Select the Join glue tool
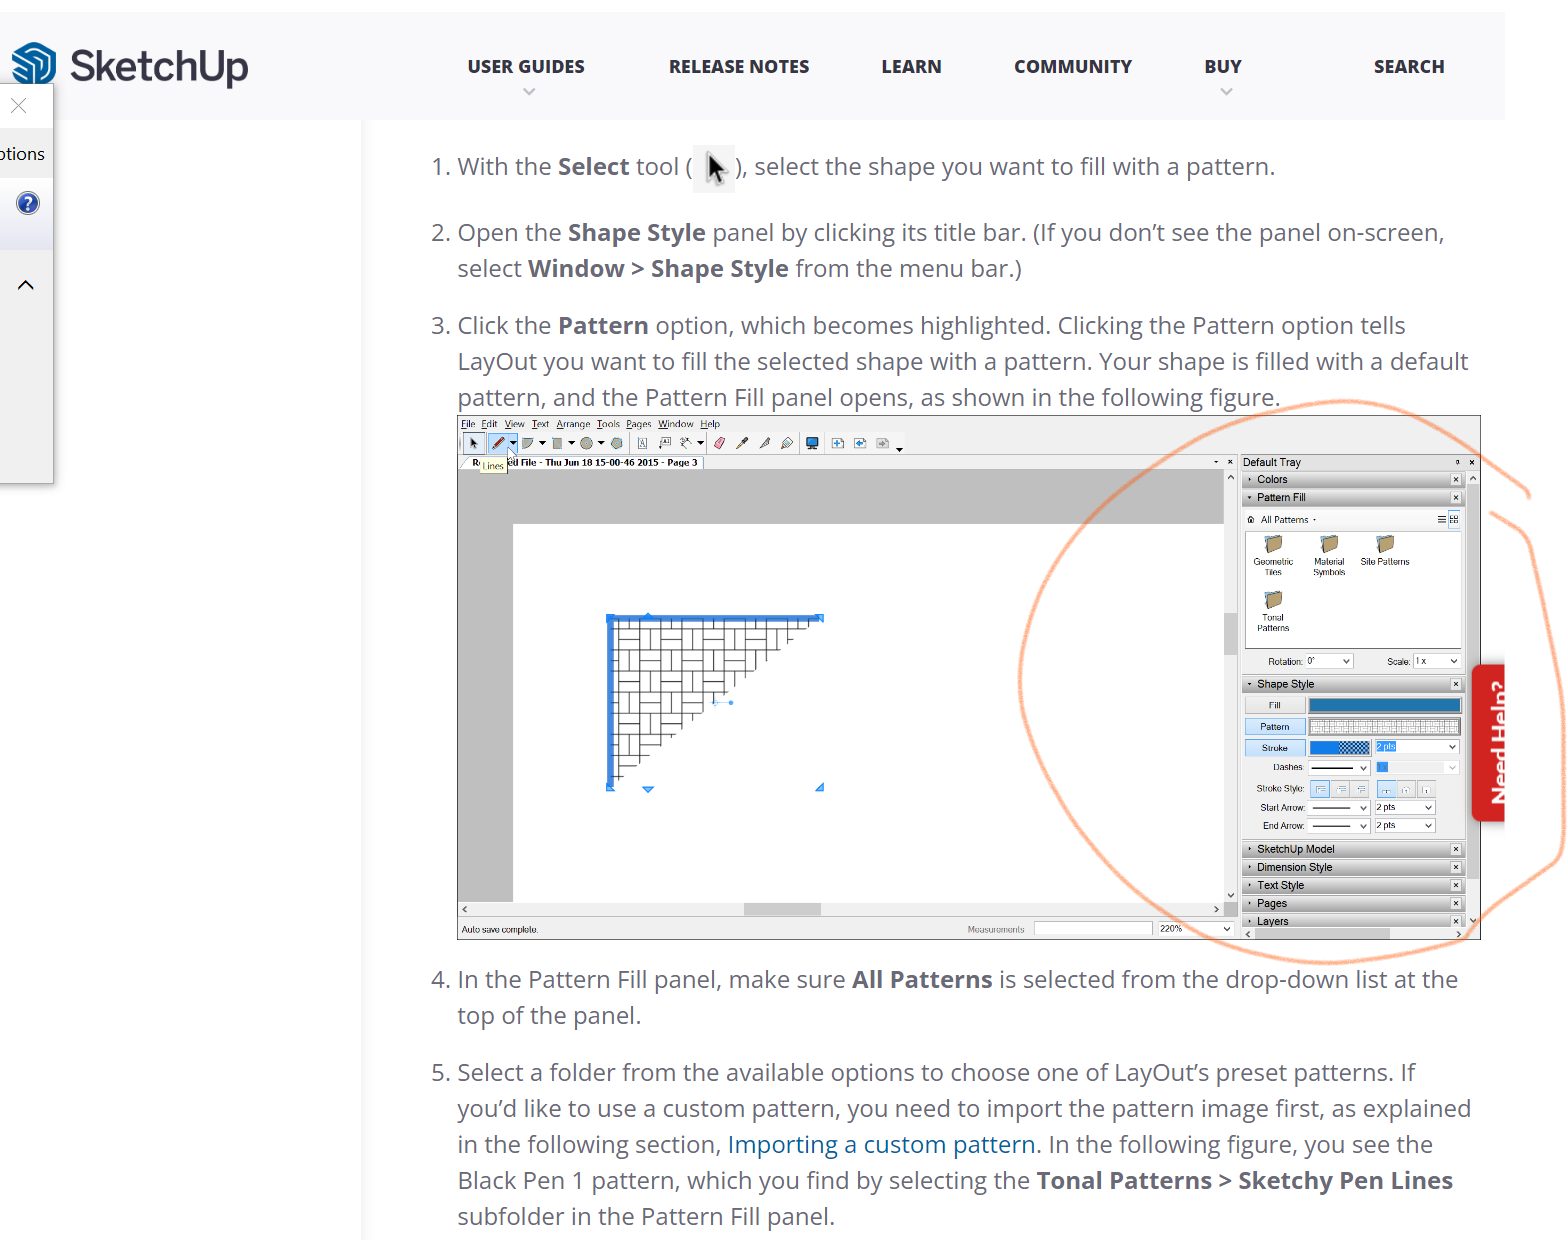1568x1240 pixels. click(x=787, y=443)
